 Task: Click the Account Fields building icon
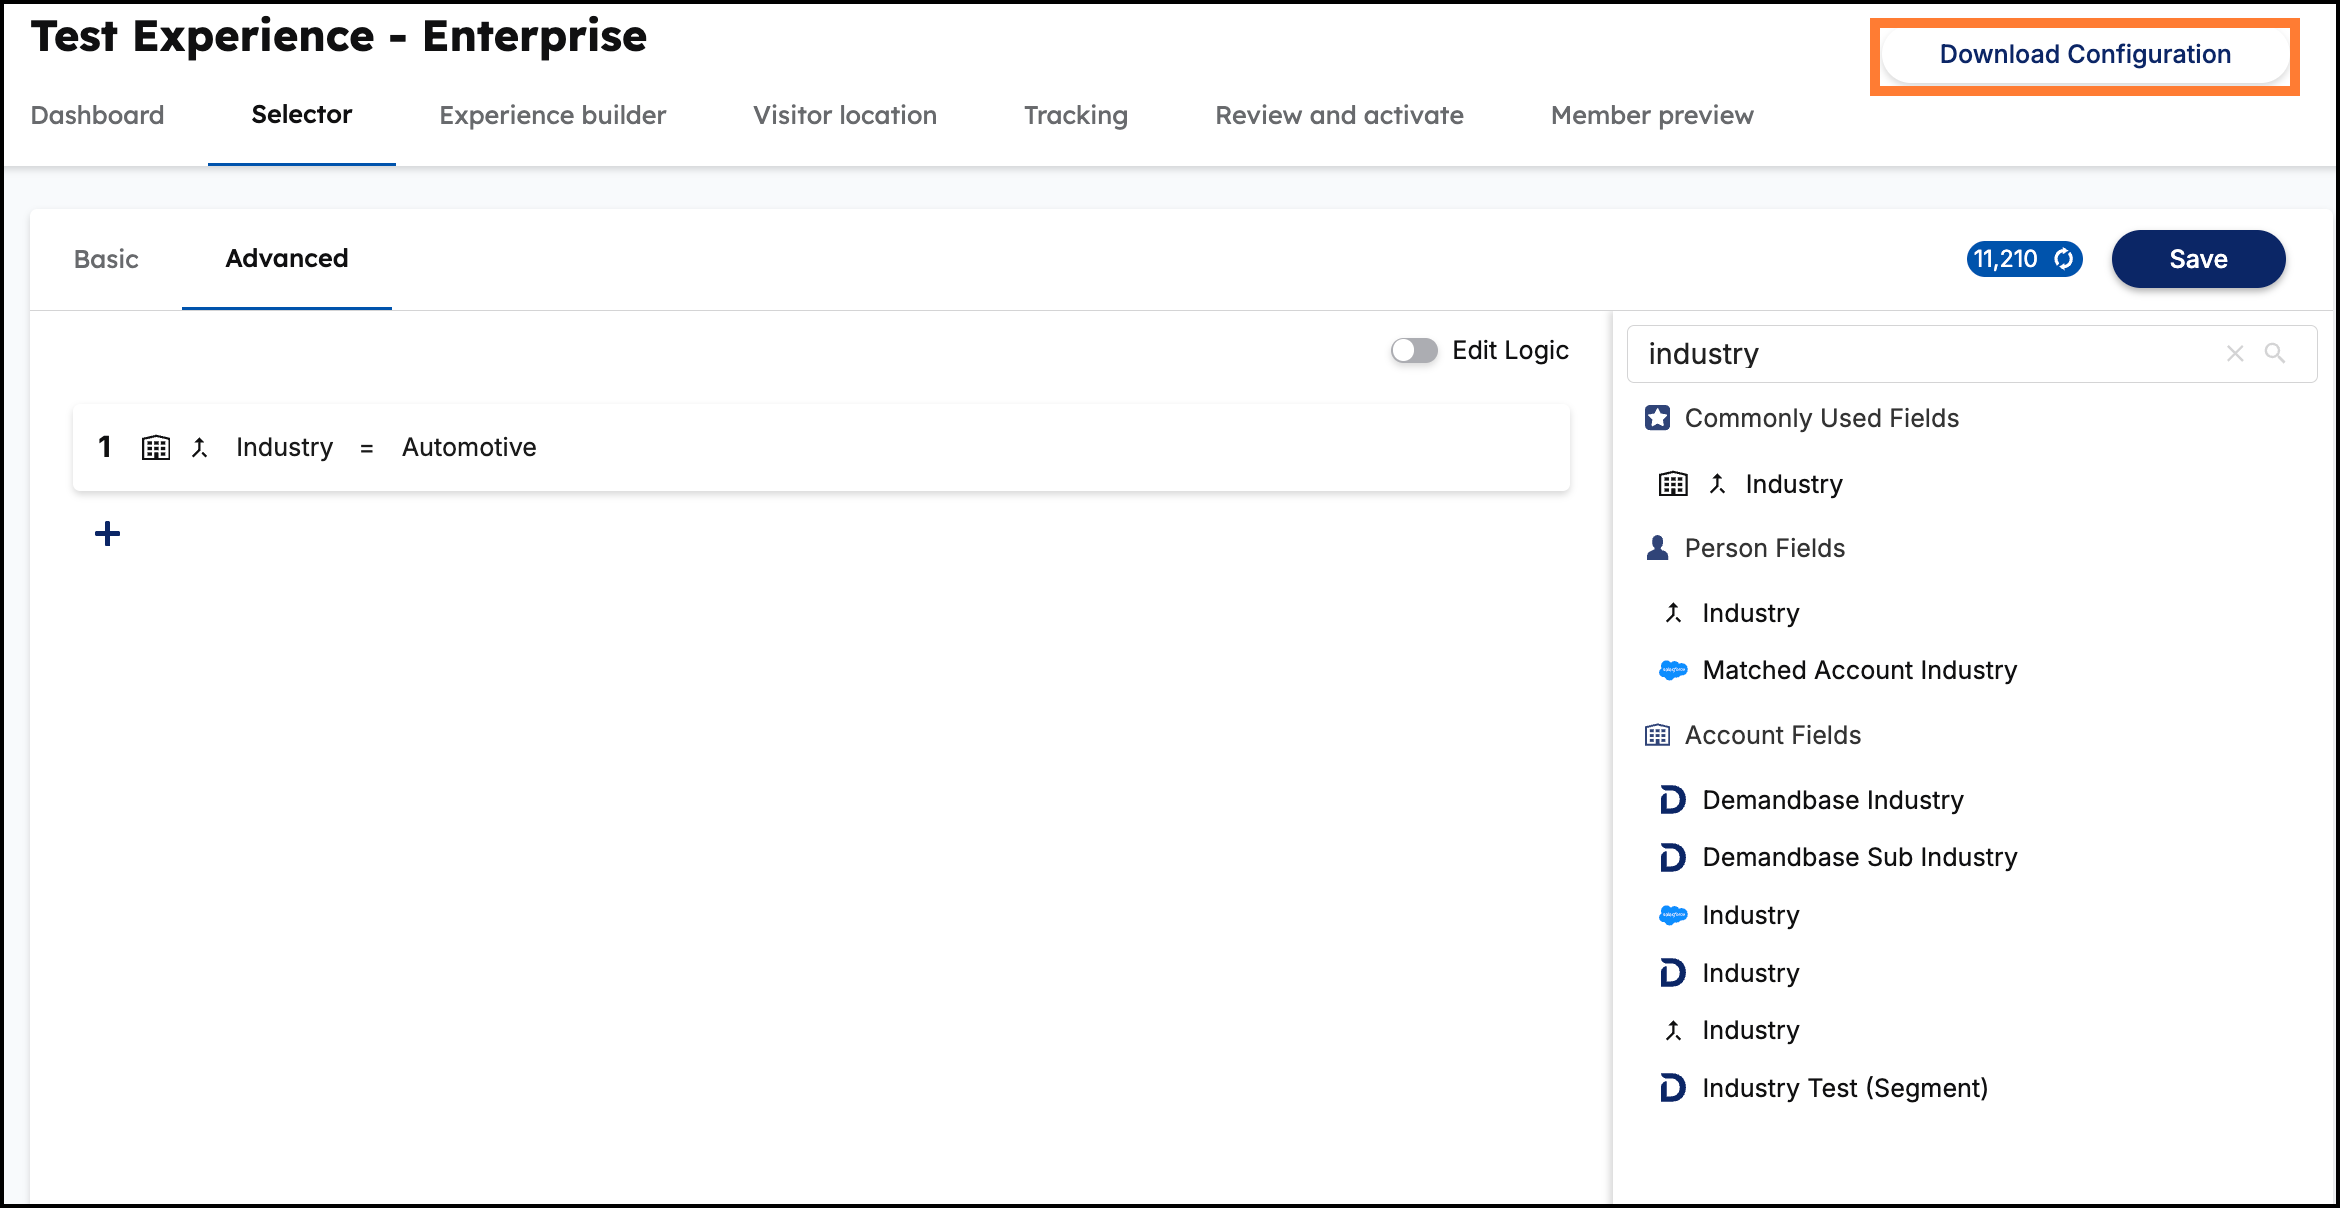pos(1658,735)
